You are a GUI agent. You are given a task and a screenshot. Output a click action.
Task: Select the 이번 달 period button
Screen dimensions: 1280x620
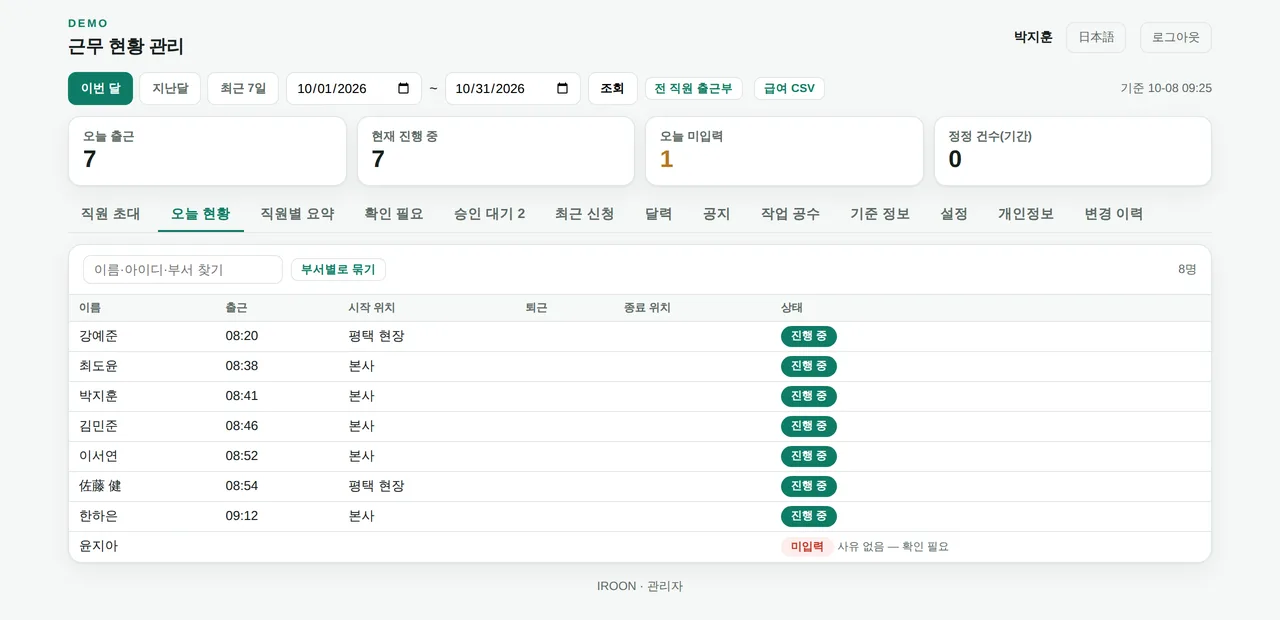(100, 88)
